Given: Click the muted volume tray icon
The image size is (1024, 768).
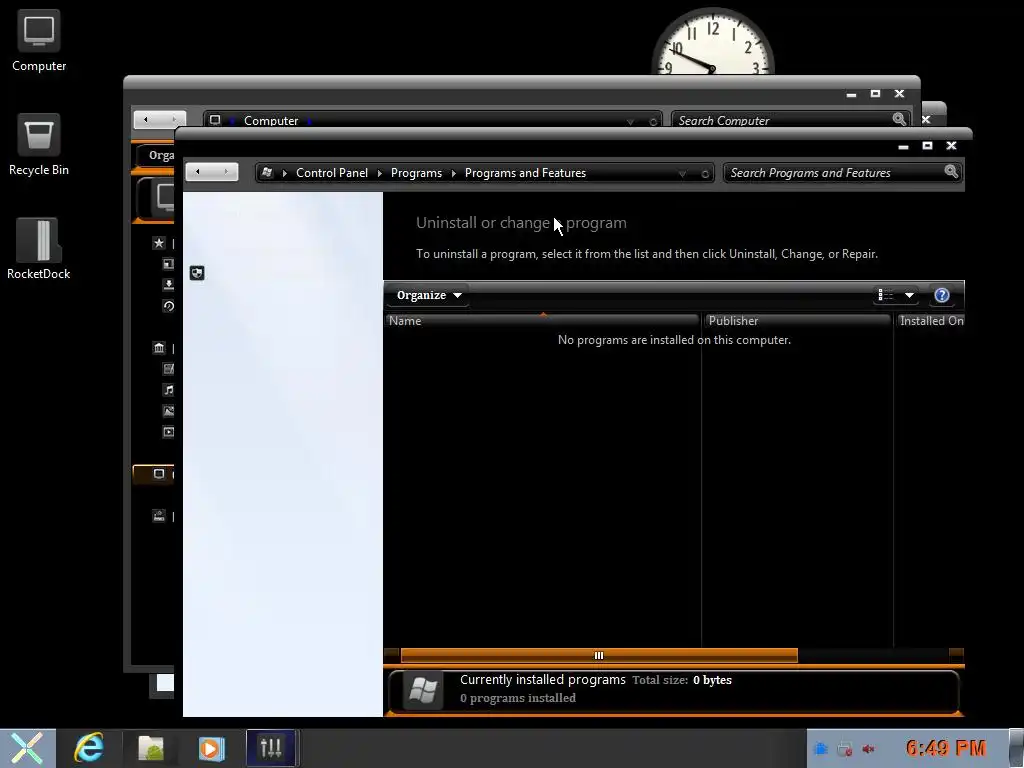Looking at the screenshot, I should (x=868, y=749).
